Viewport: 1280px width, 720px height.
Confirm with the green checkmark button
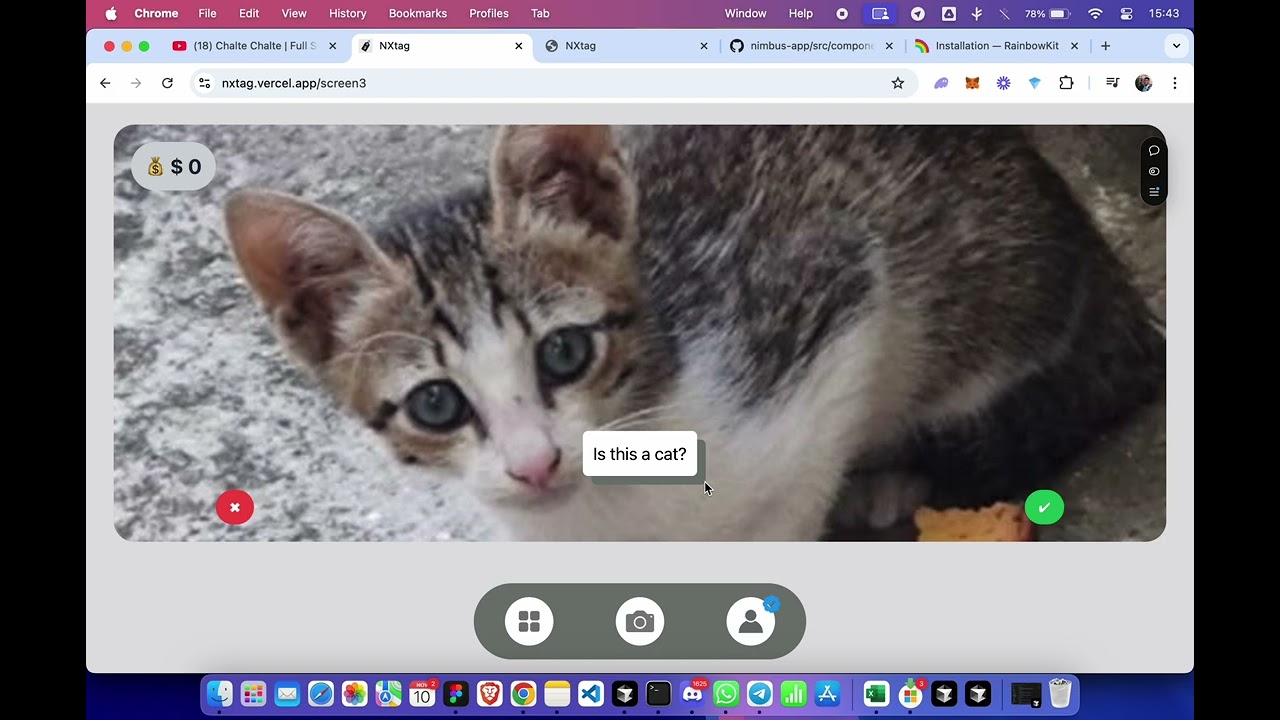point(1044,507)
